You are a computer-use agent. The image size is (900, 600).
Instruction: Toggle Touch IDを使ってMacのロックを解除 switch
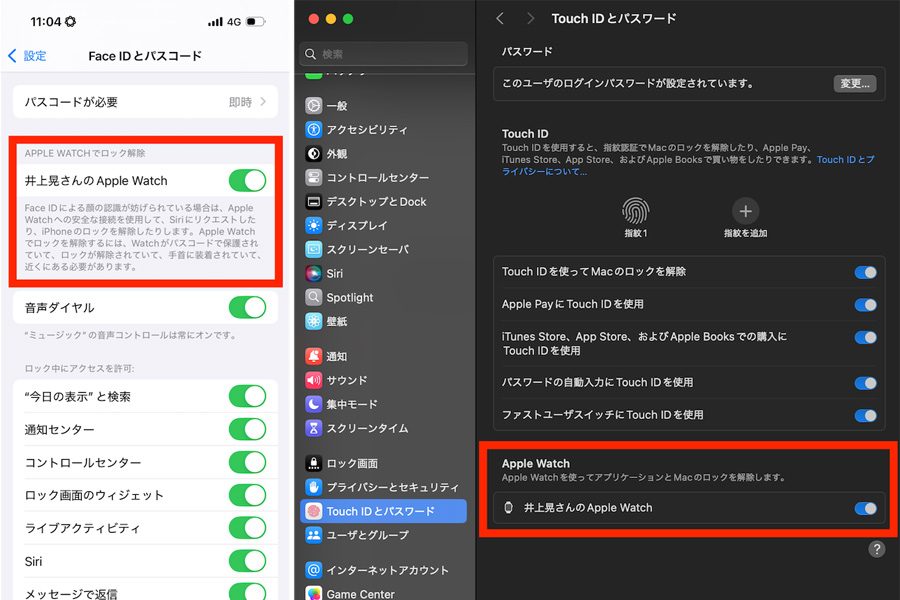pos(866,272)
